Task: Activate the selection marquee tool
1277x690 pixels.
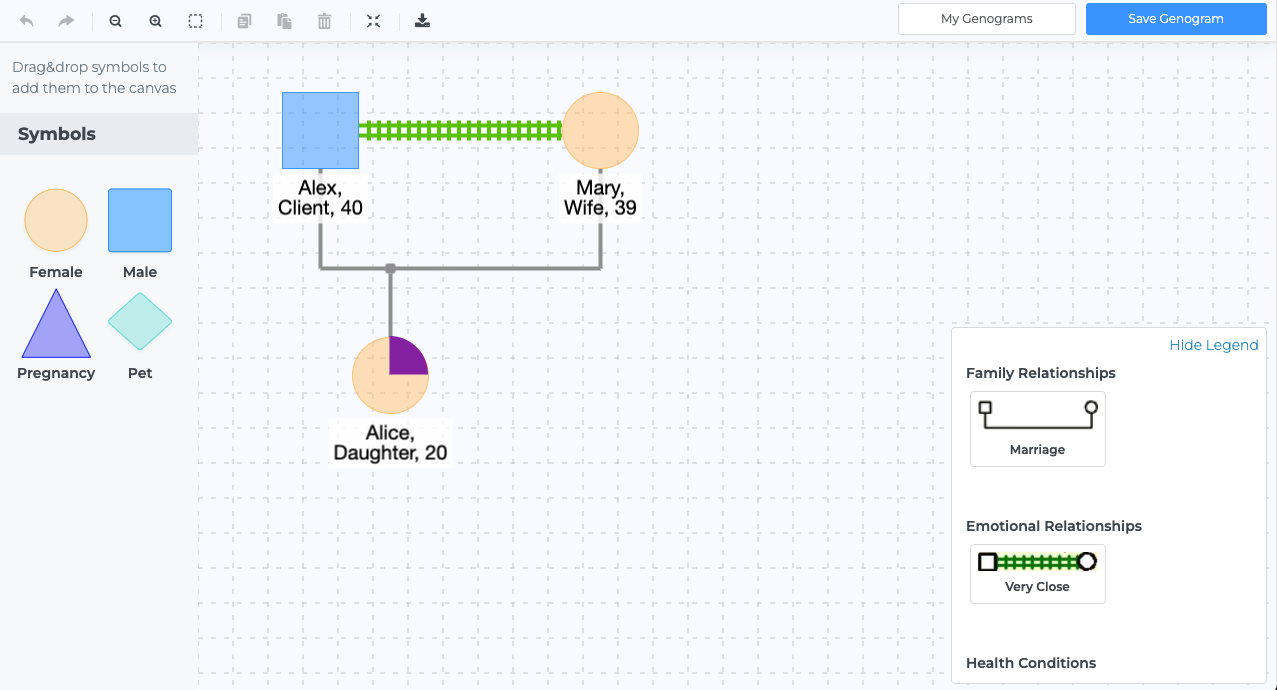Action: 195,20
